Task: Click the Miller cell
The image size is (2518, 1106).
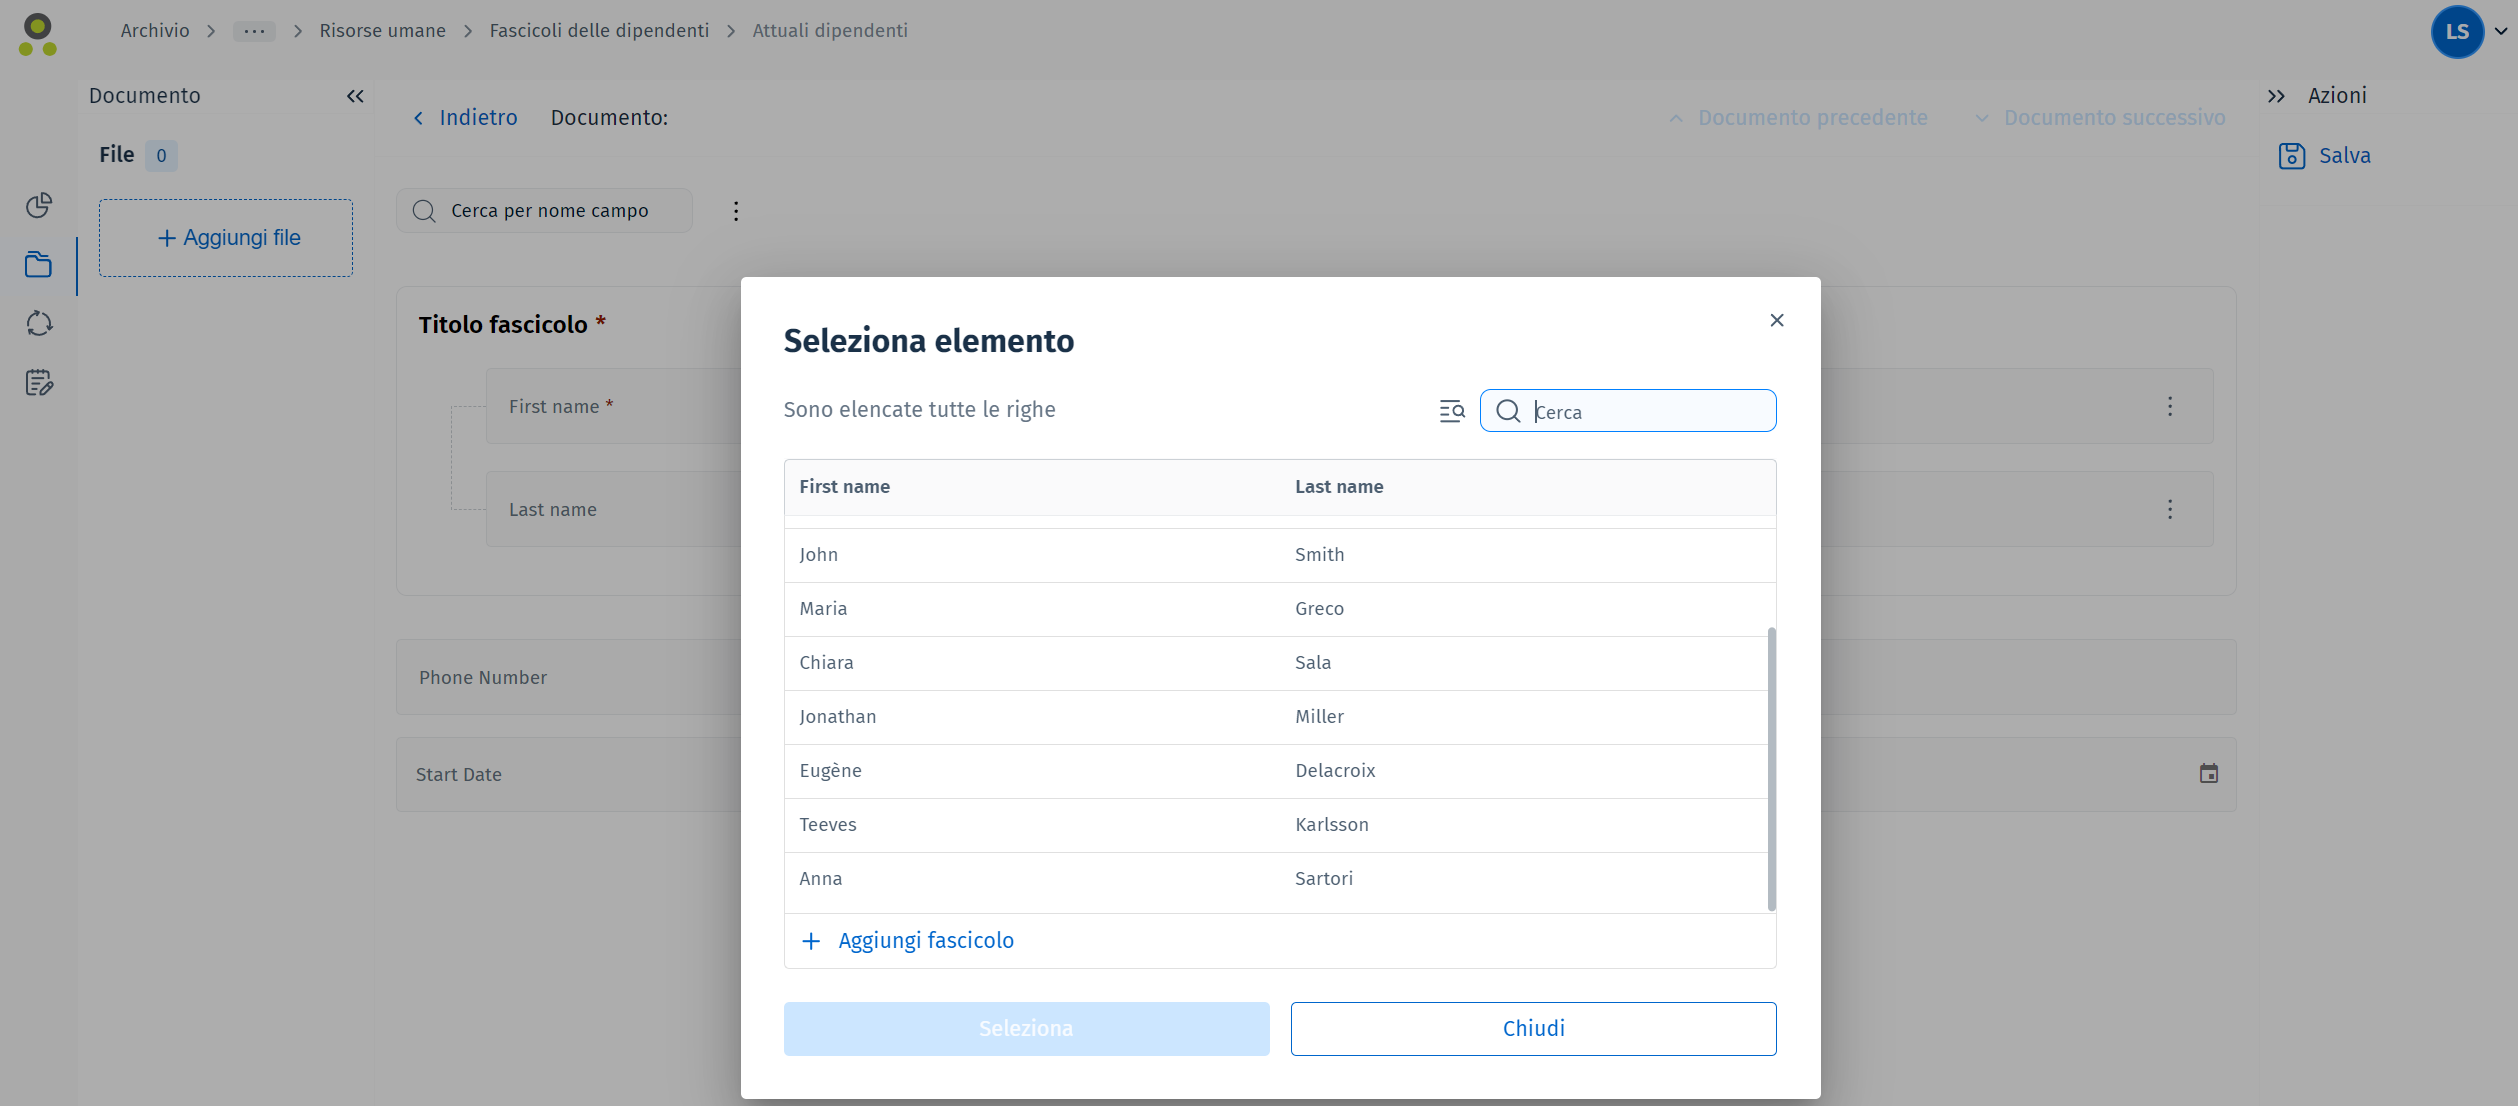Action: tap(1319, 717)
